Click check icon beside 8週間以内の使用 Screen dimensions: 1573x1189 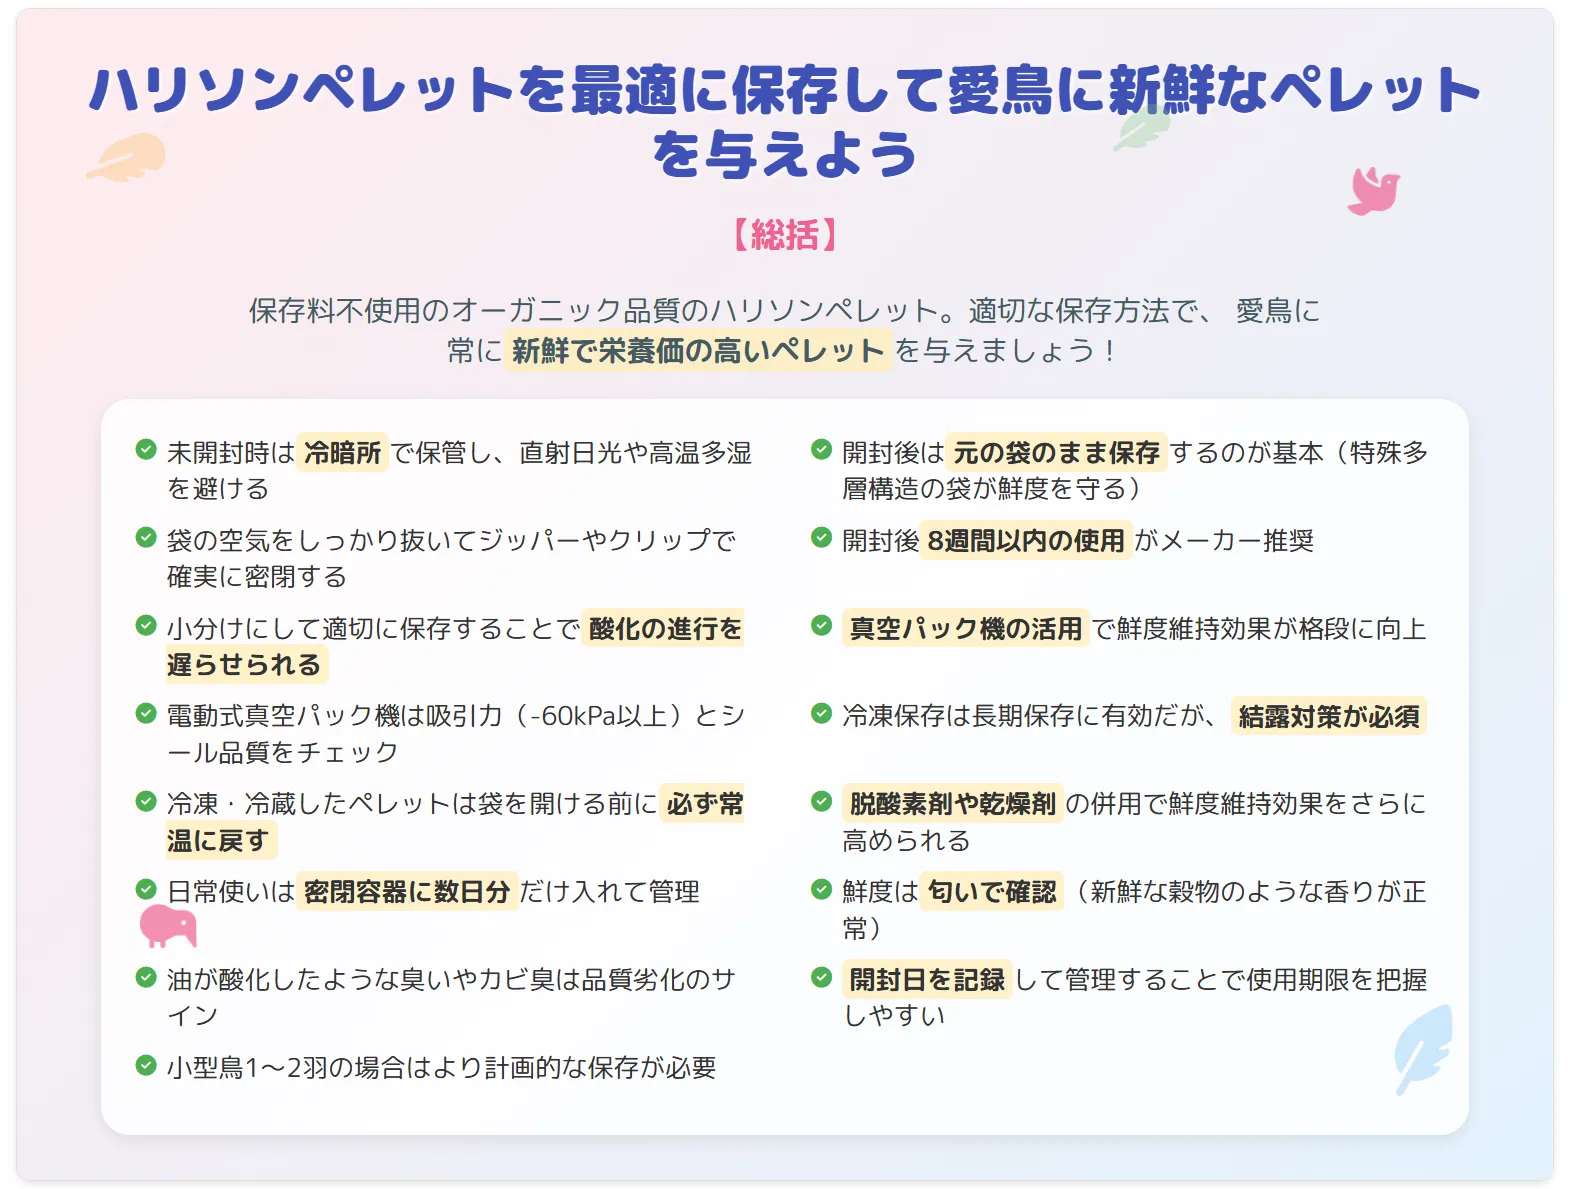point(821,537)
